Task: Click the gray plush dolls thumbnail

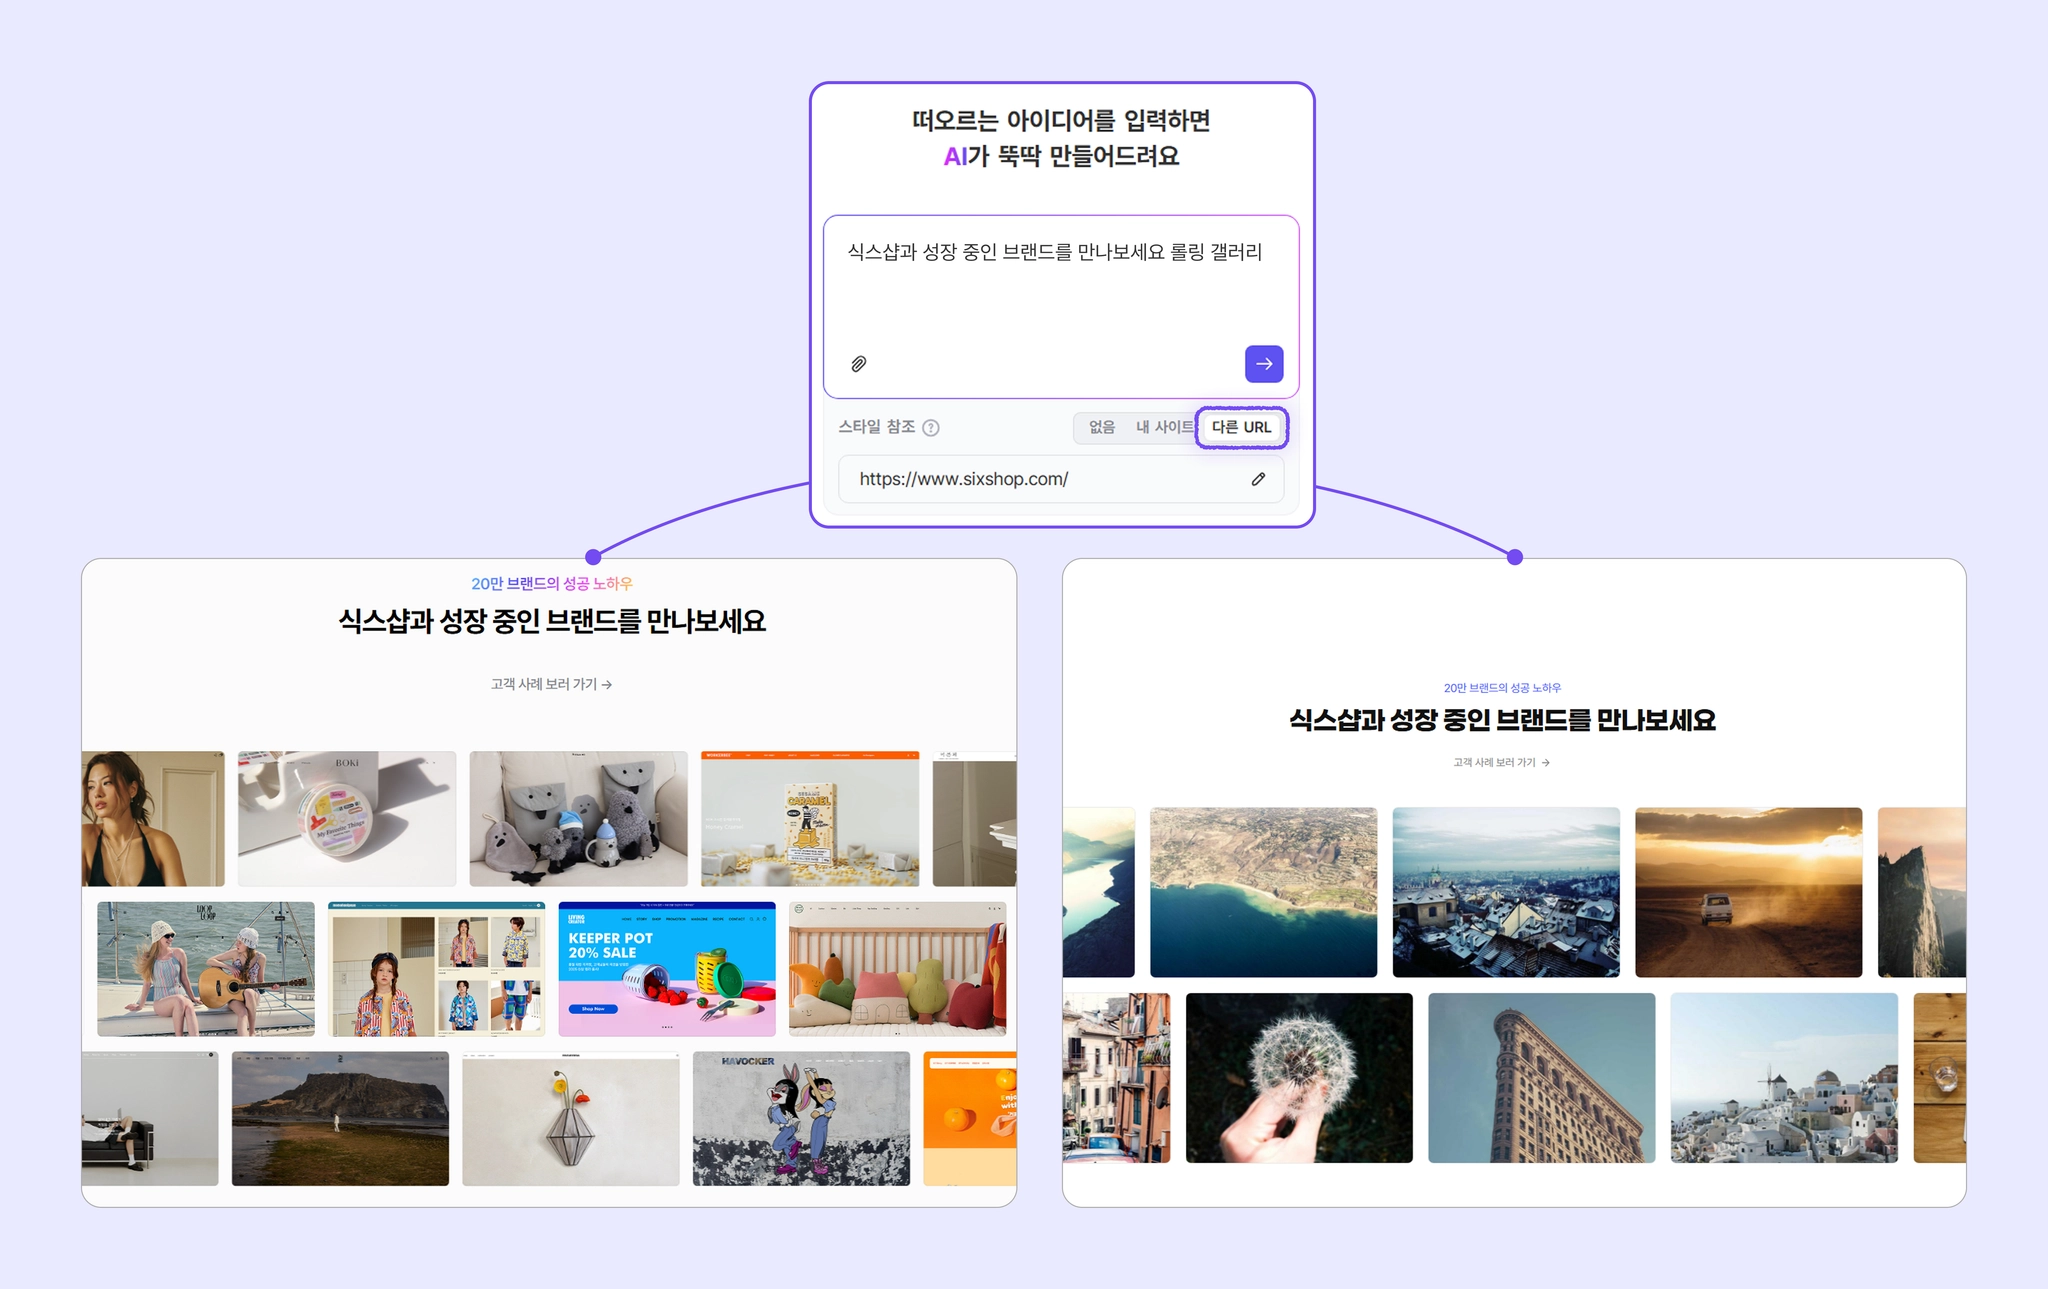Action: click(x=578, y=818)
